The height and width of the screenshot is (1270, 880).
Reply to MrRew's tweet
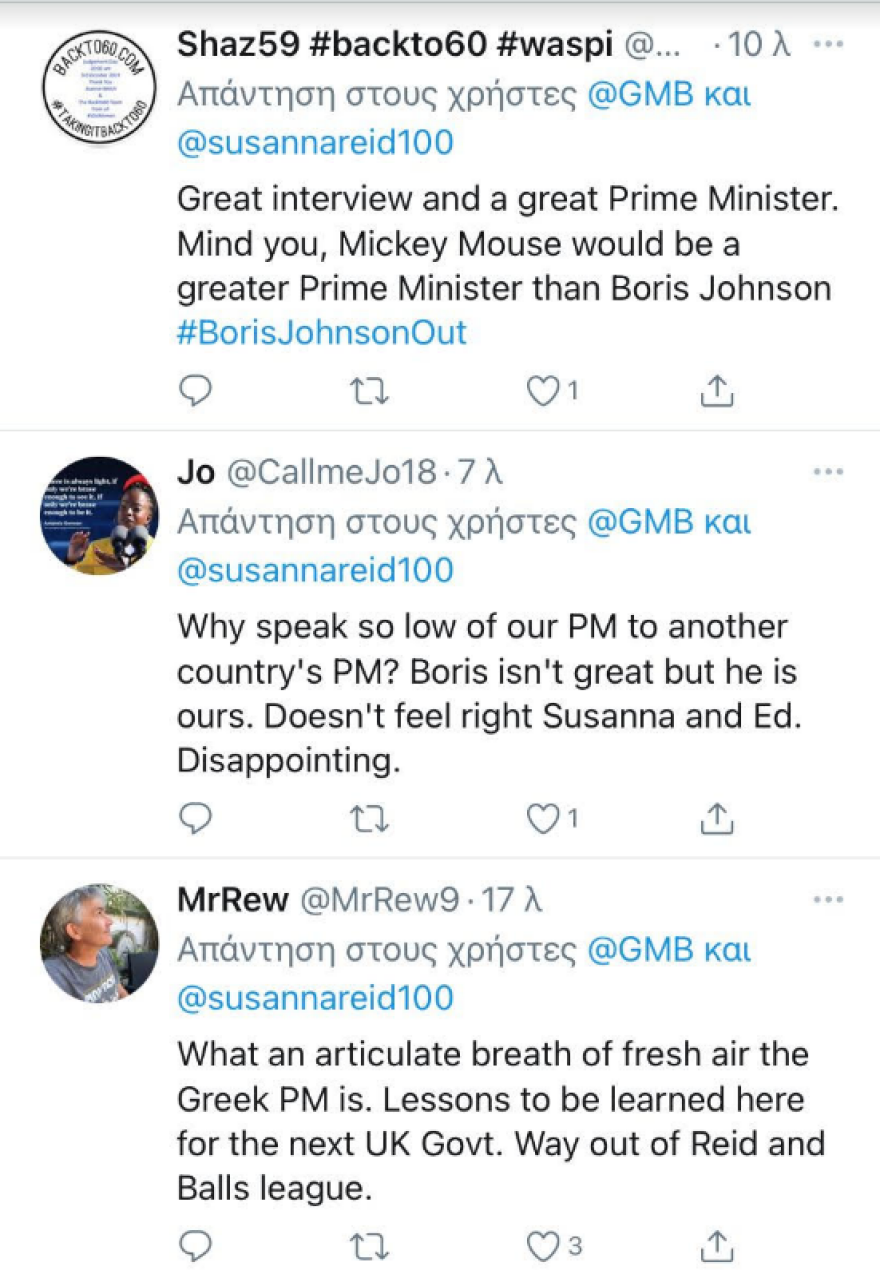coord(195,1245)
